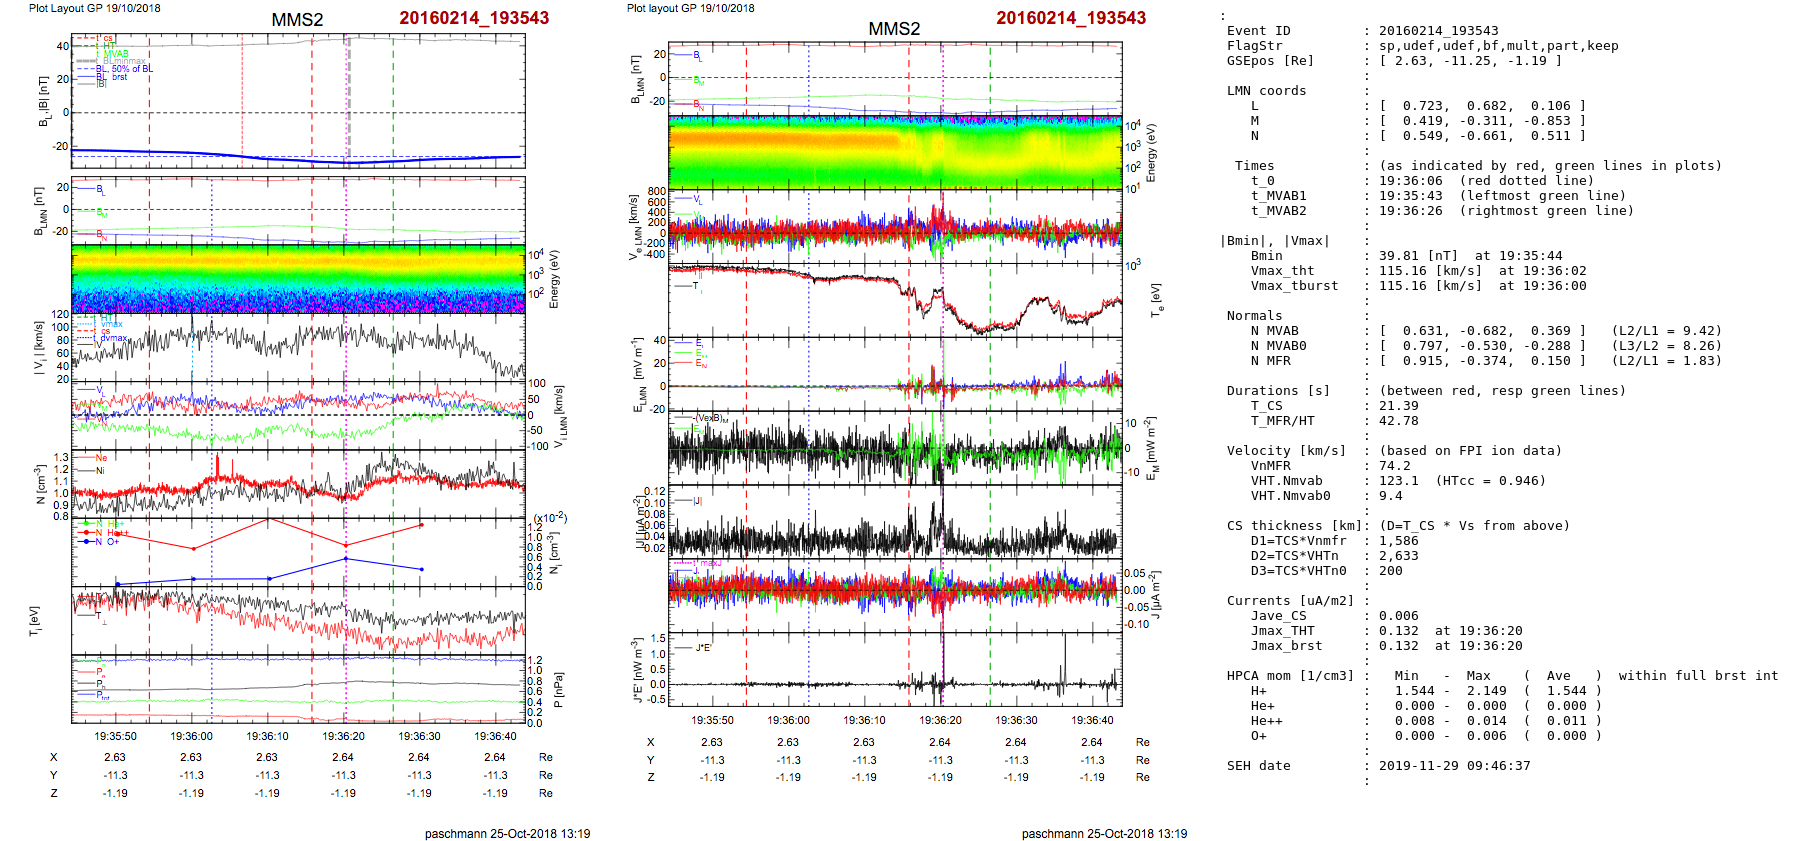1804x841 pixels.
Task: Click the J*E legend in the bottom right panel
Action: [x=703, y=648]
